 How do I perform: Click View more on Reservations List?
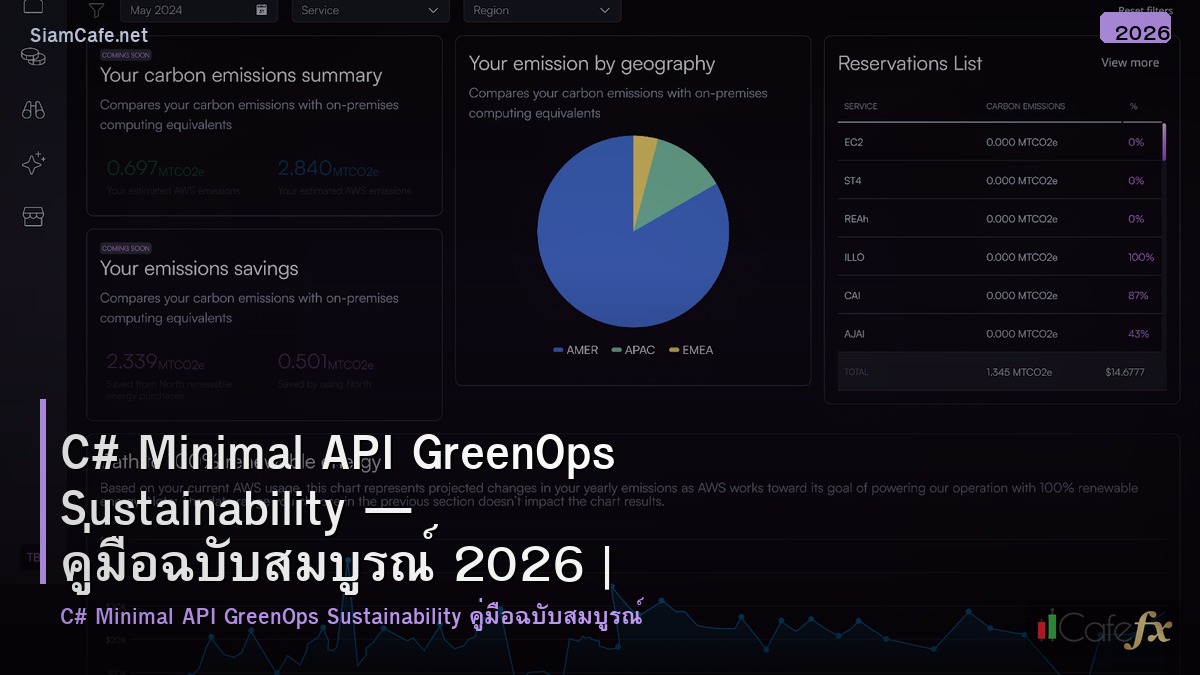[x=1129, y=62]
